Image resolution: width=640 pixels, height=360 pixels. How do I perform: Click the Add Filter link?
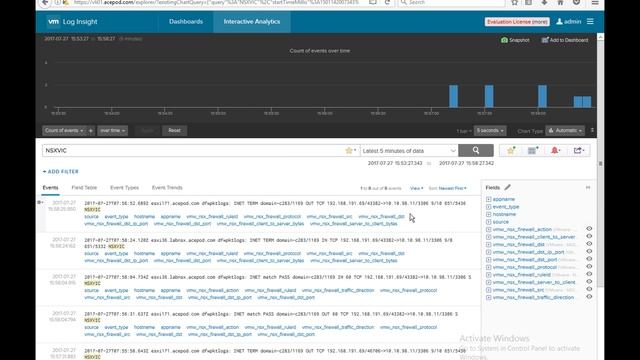pos(60,172)
